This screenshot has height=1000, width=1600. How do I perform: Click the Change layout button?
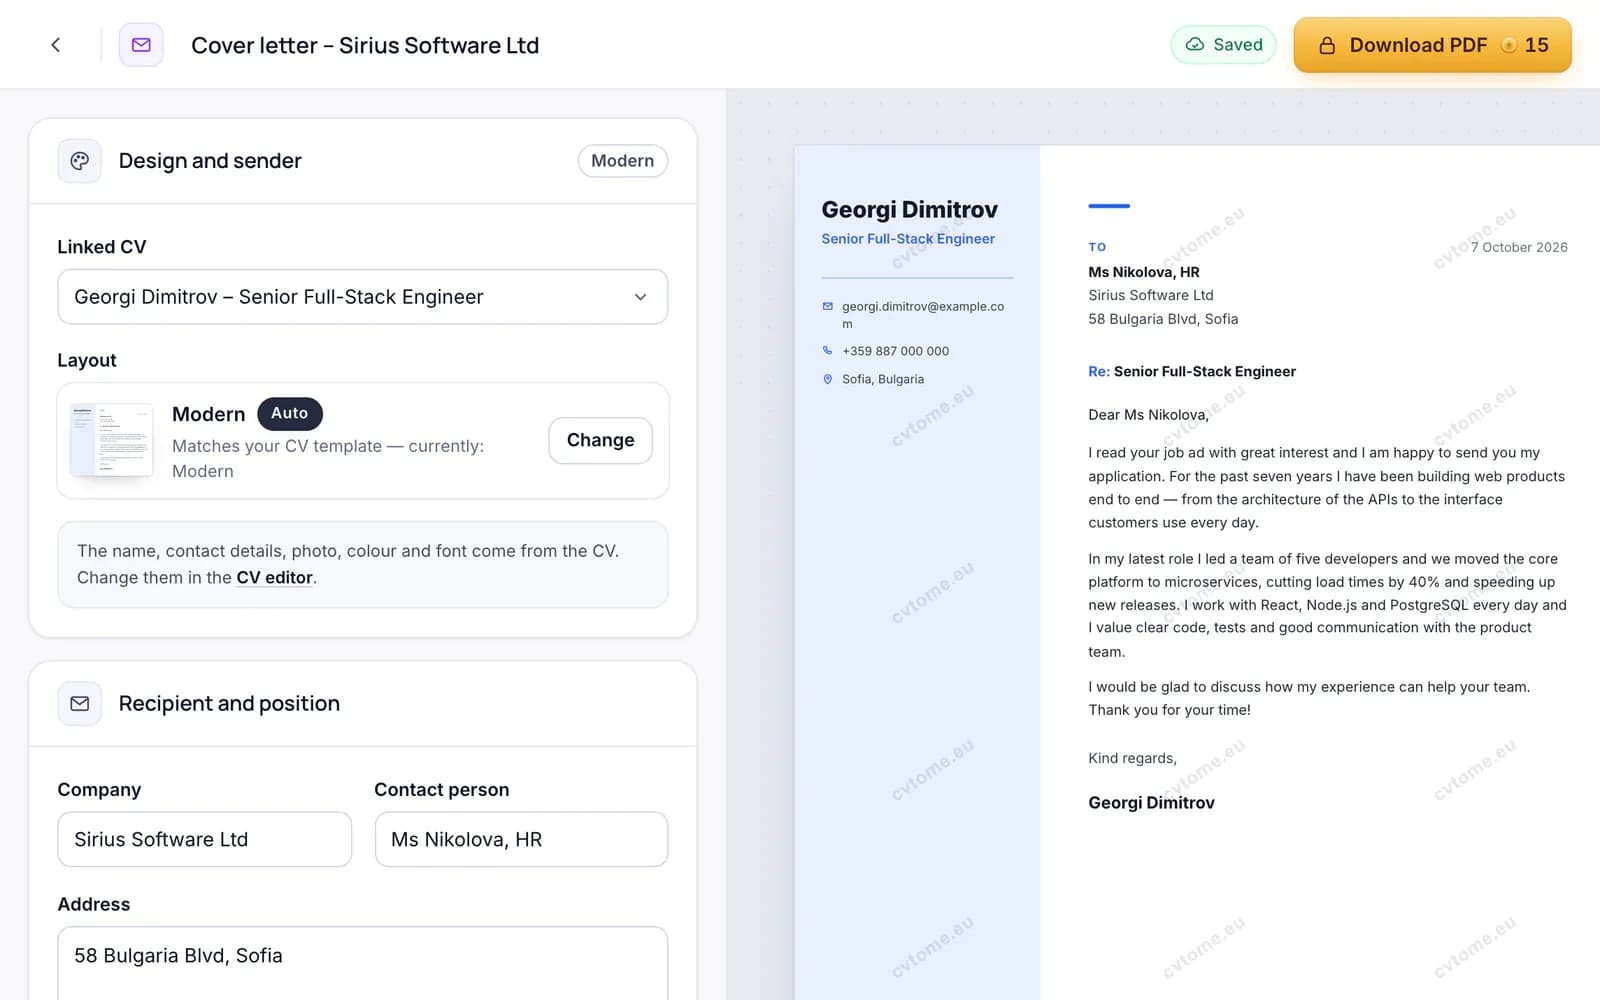pyautogui.click(x=600, y=440)
